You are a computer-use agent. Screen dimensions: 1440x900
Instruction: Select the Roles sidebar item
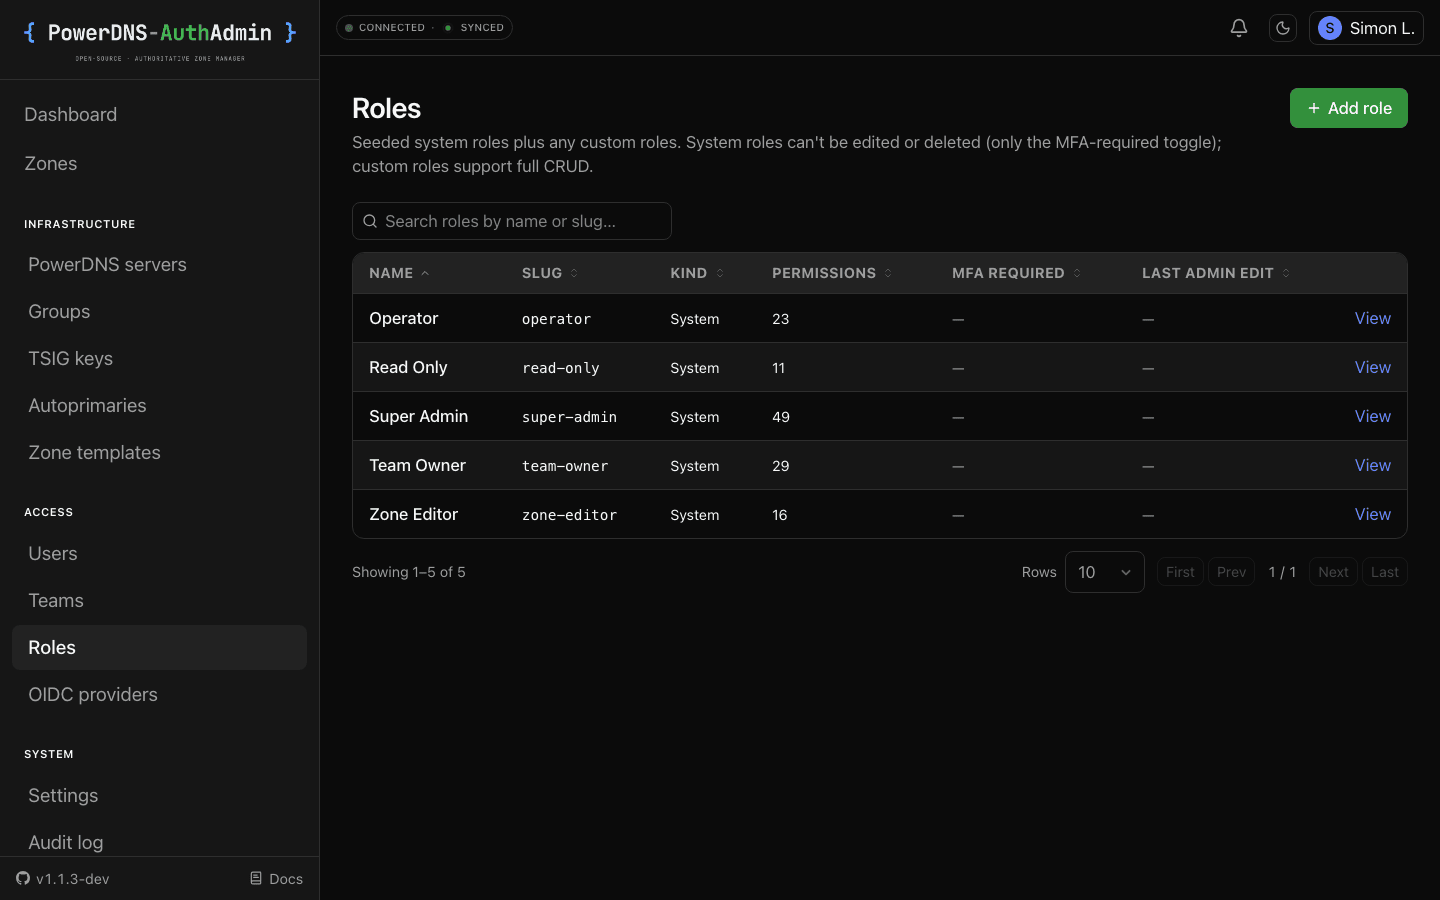(x=160, y=647)
